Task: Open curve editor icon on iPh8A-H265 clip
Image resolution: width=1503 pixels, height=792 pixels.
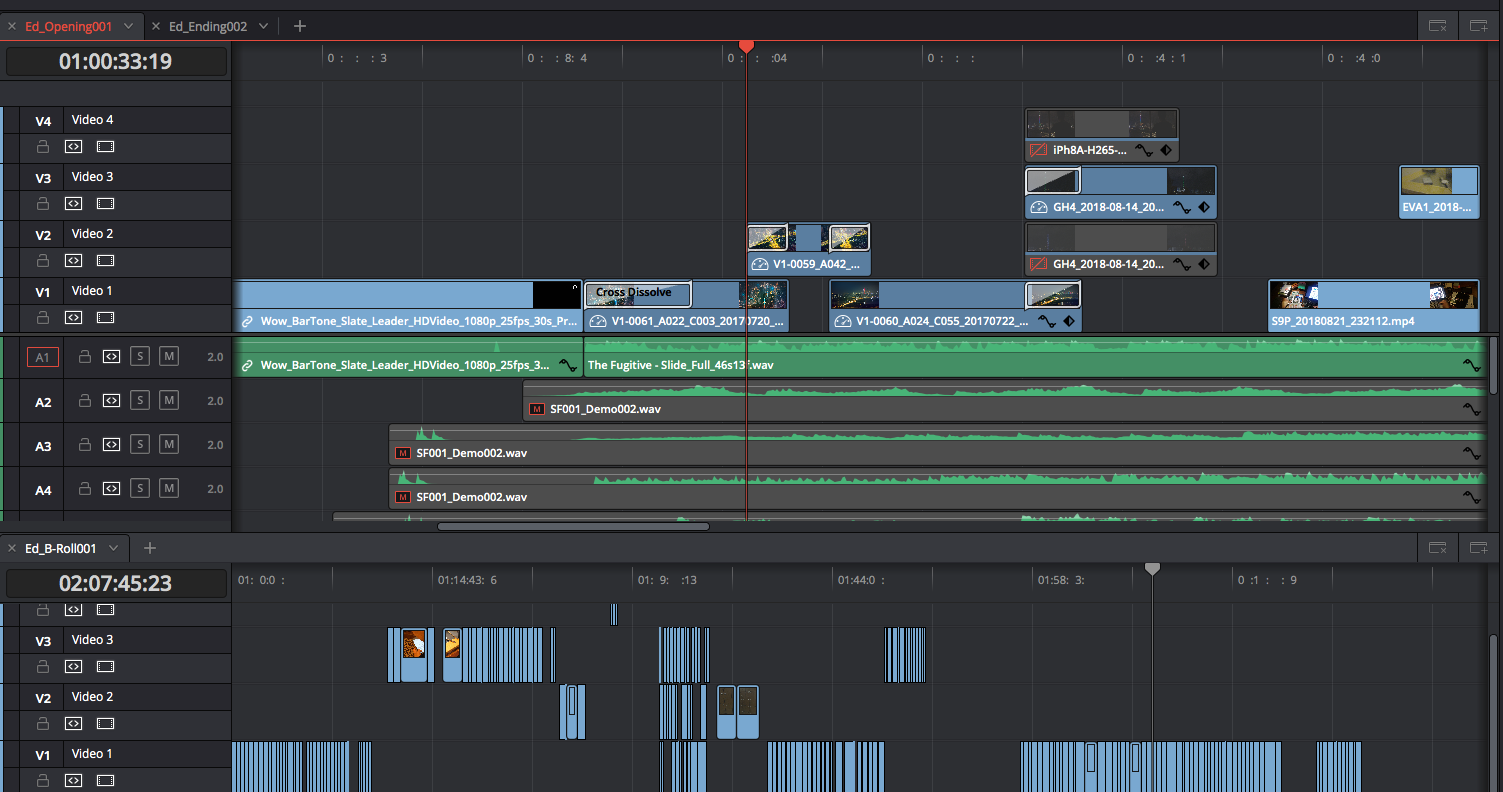Action: pos(1145,150)
